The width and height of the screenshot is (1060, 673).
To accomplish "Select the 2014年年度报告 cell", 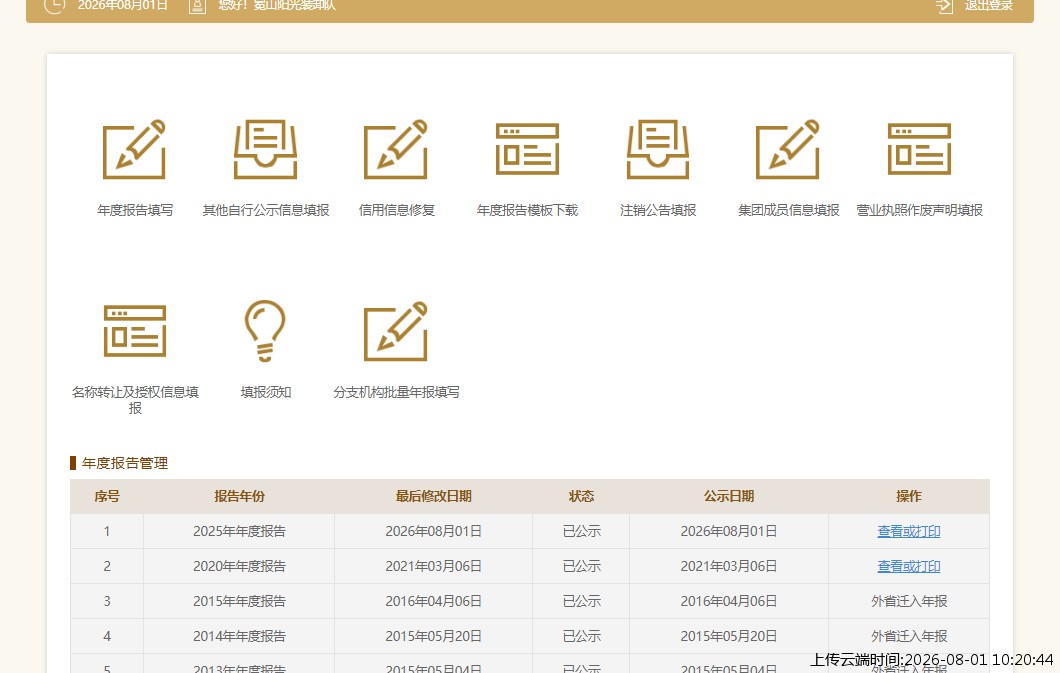I will (239, 637).
